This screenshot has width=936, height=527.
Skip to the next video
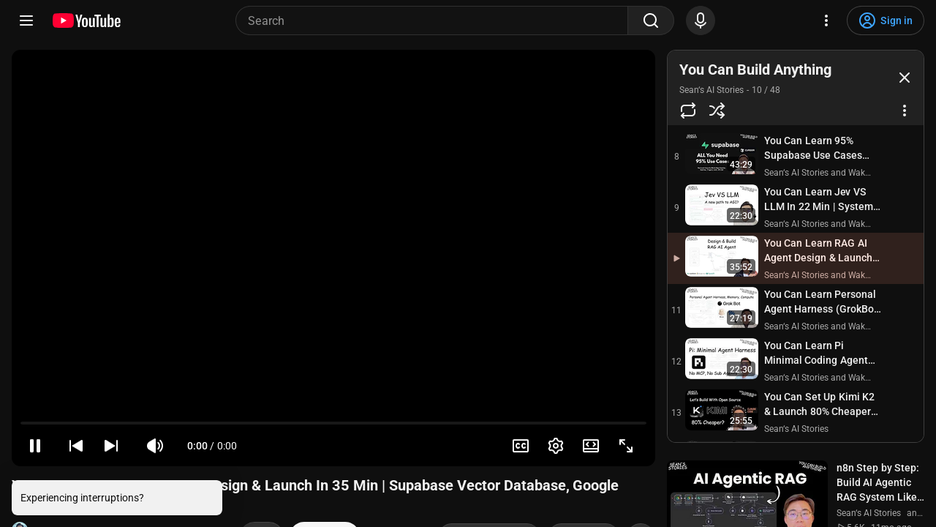[x=111, y=446]
